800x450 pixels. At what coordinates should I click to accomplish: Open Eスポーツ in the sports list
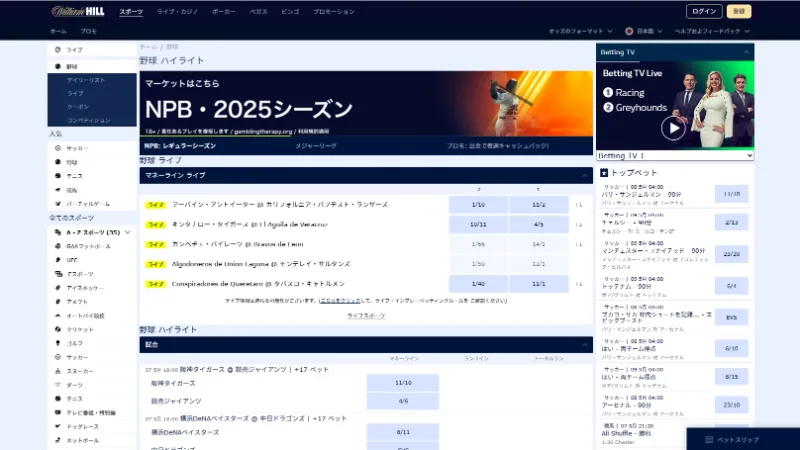pos(92,274)
